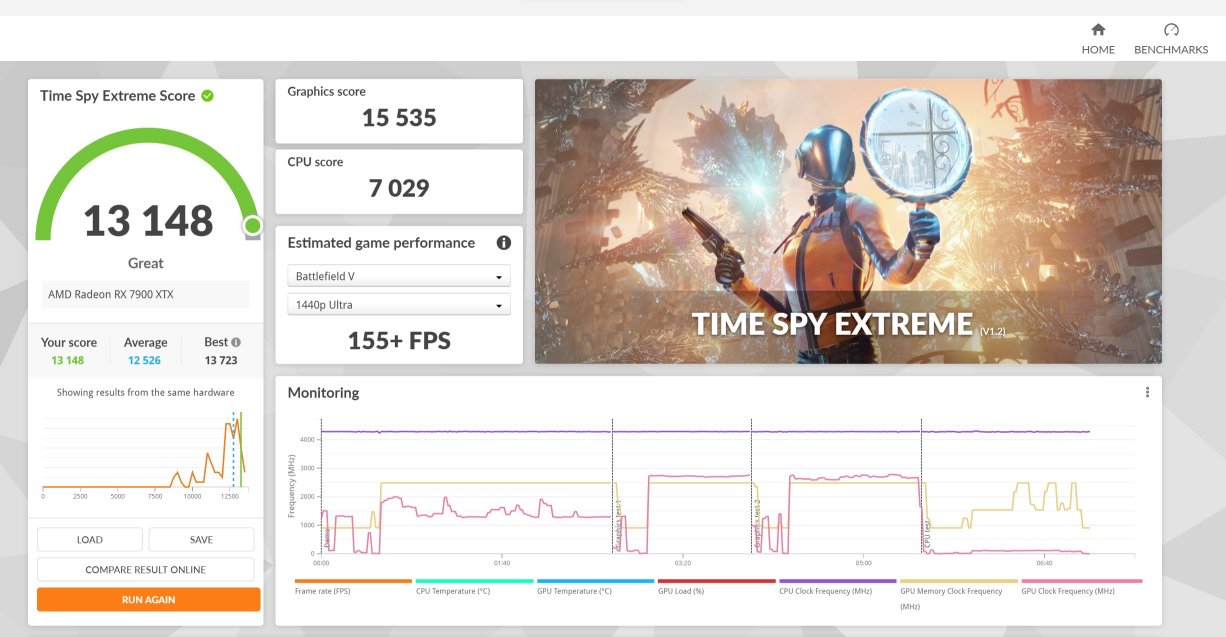The height and width of the screenshot is (637, 1226).
Task: Open info icon for estimated game performance
Action: coord(504,243)
